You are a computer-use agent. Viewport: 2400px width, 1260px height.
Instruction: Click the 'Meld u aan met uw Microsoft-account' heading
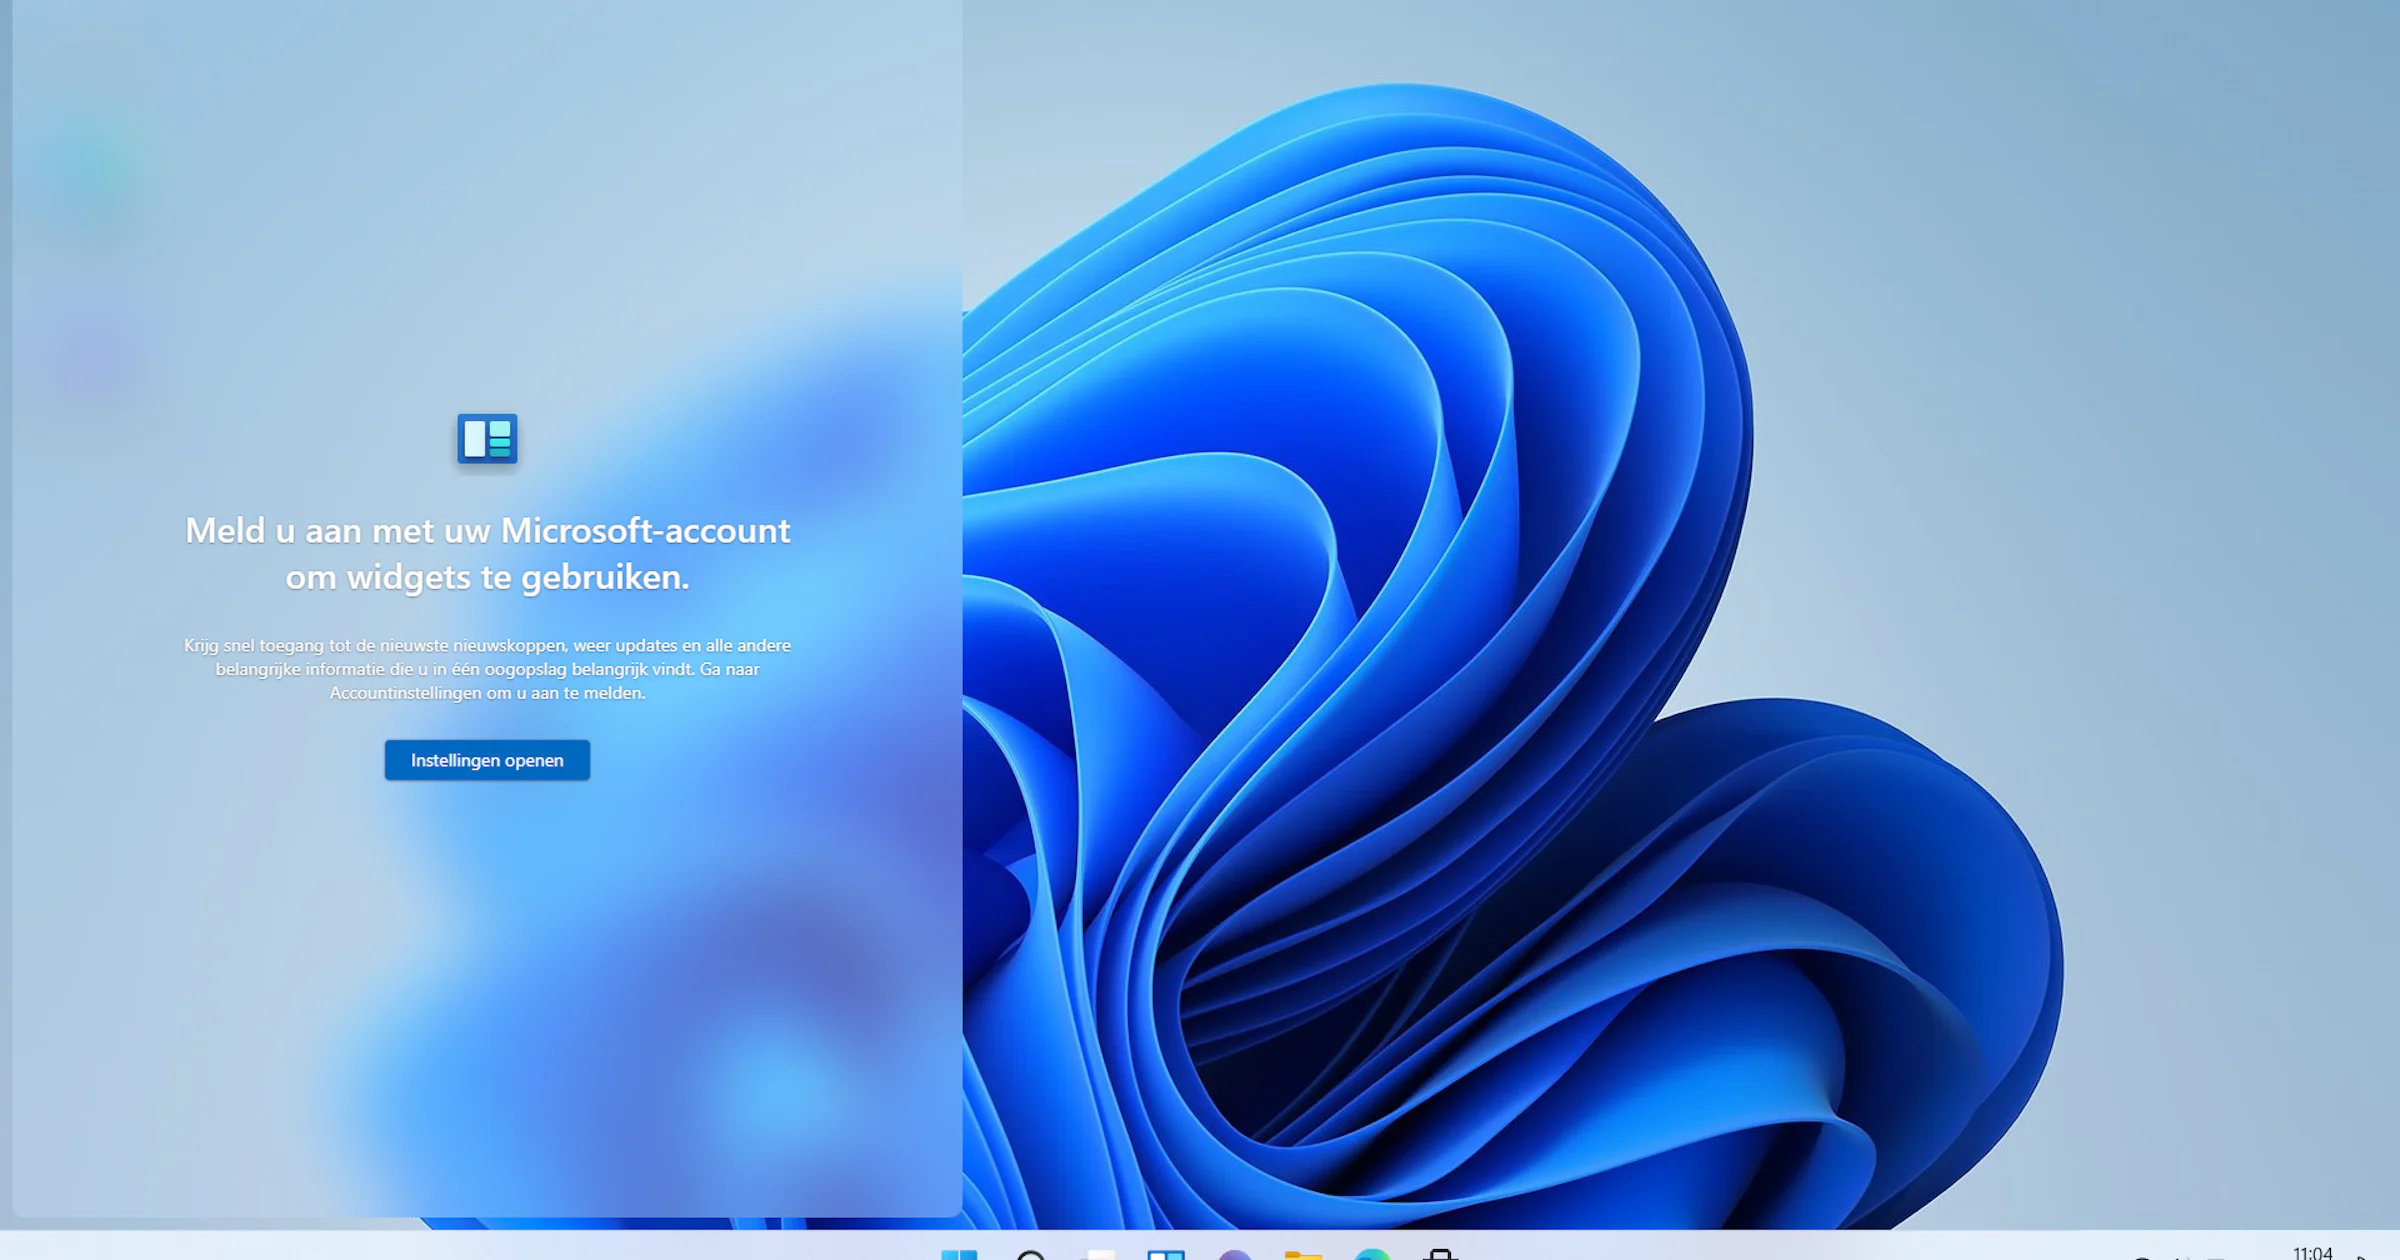point(487,553)
